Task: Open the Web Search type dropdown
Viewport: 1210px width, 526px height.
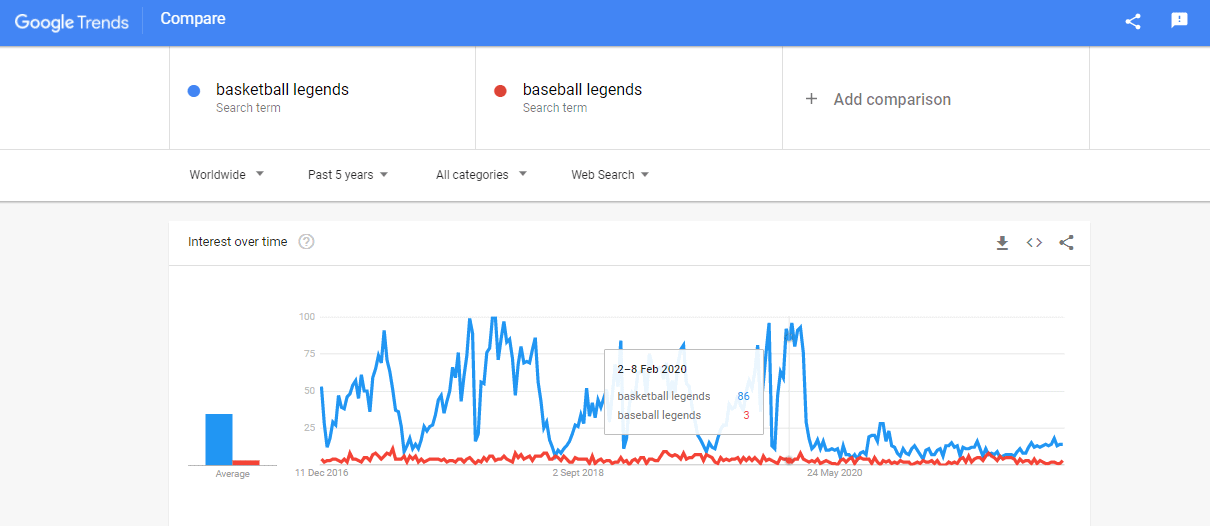Action: 610,175
